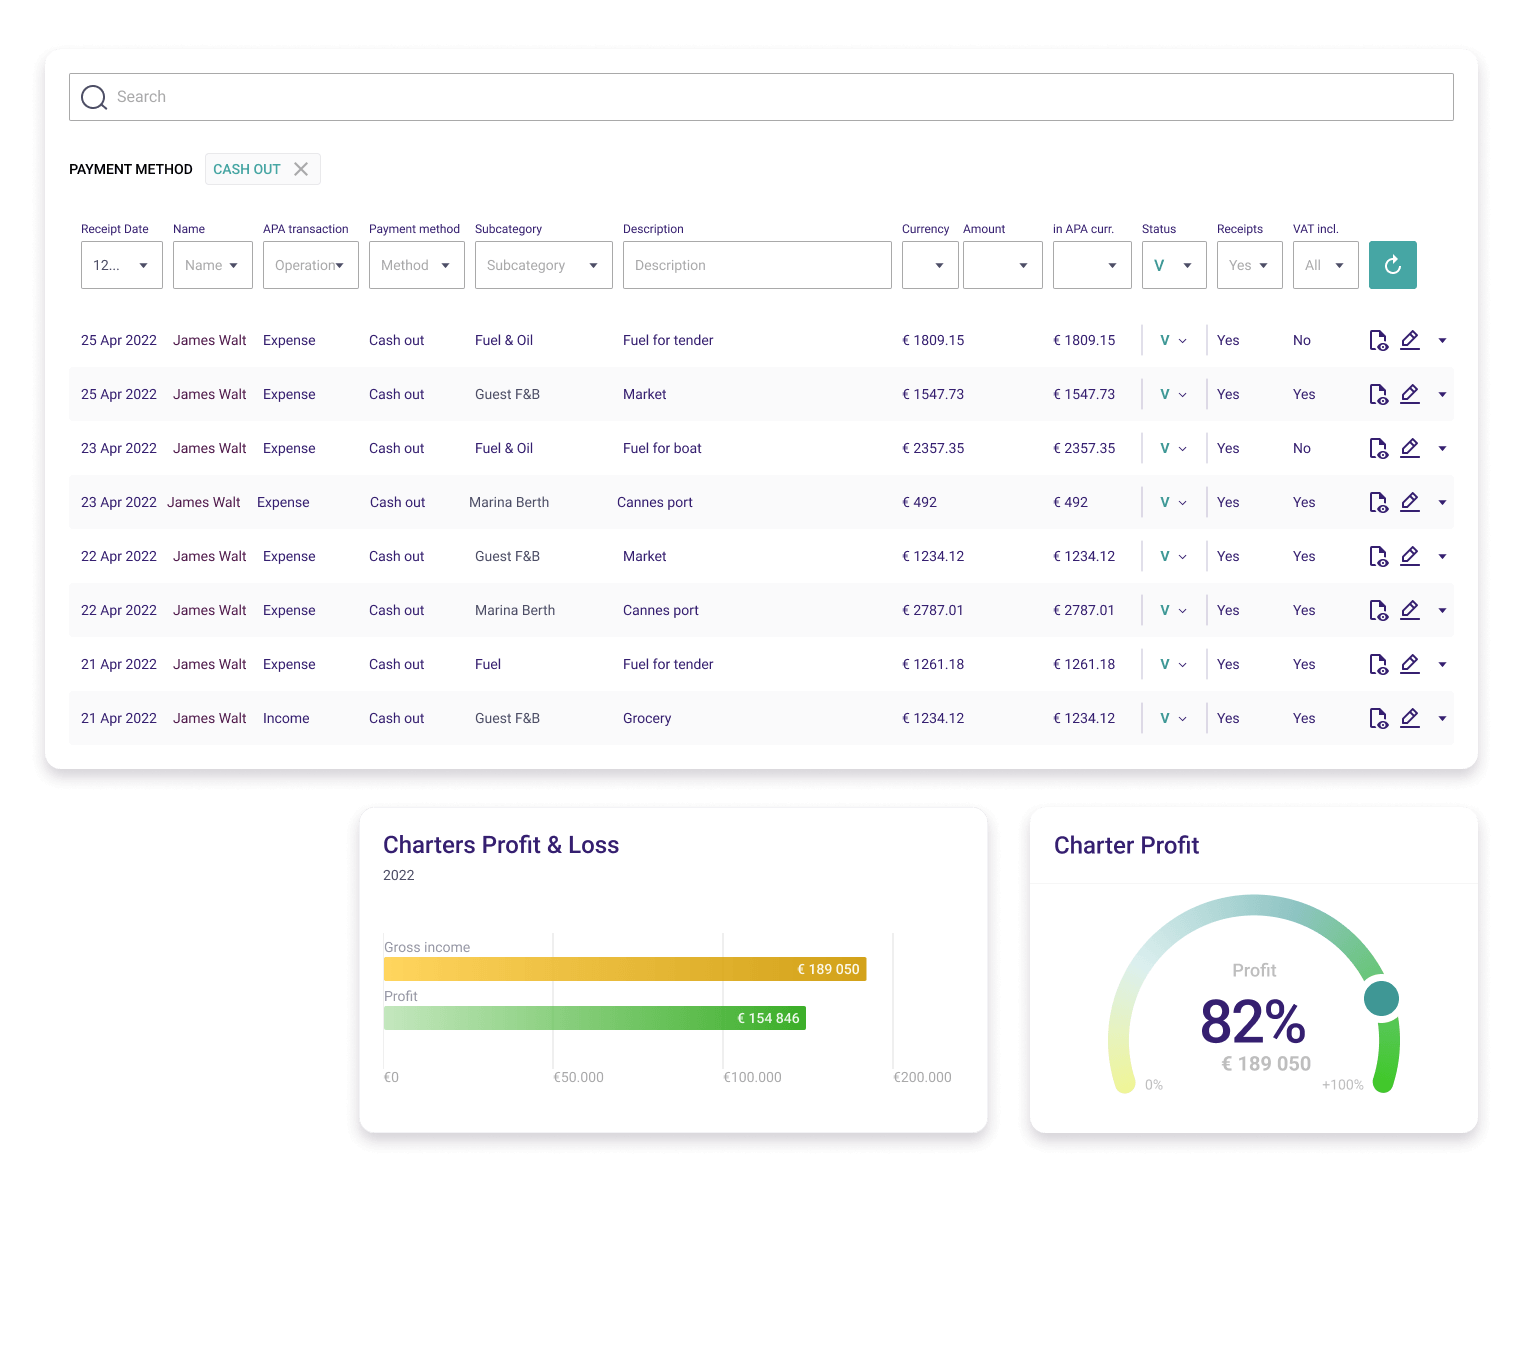The height and width of the screenshot is (1365, 1523).
Task: Open the VAT incl. All filter
Action: (x=1325, y=265)
